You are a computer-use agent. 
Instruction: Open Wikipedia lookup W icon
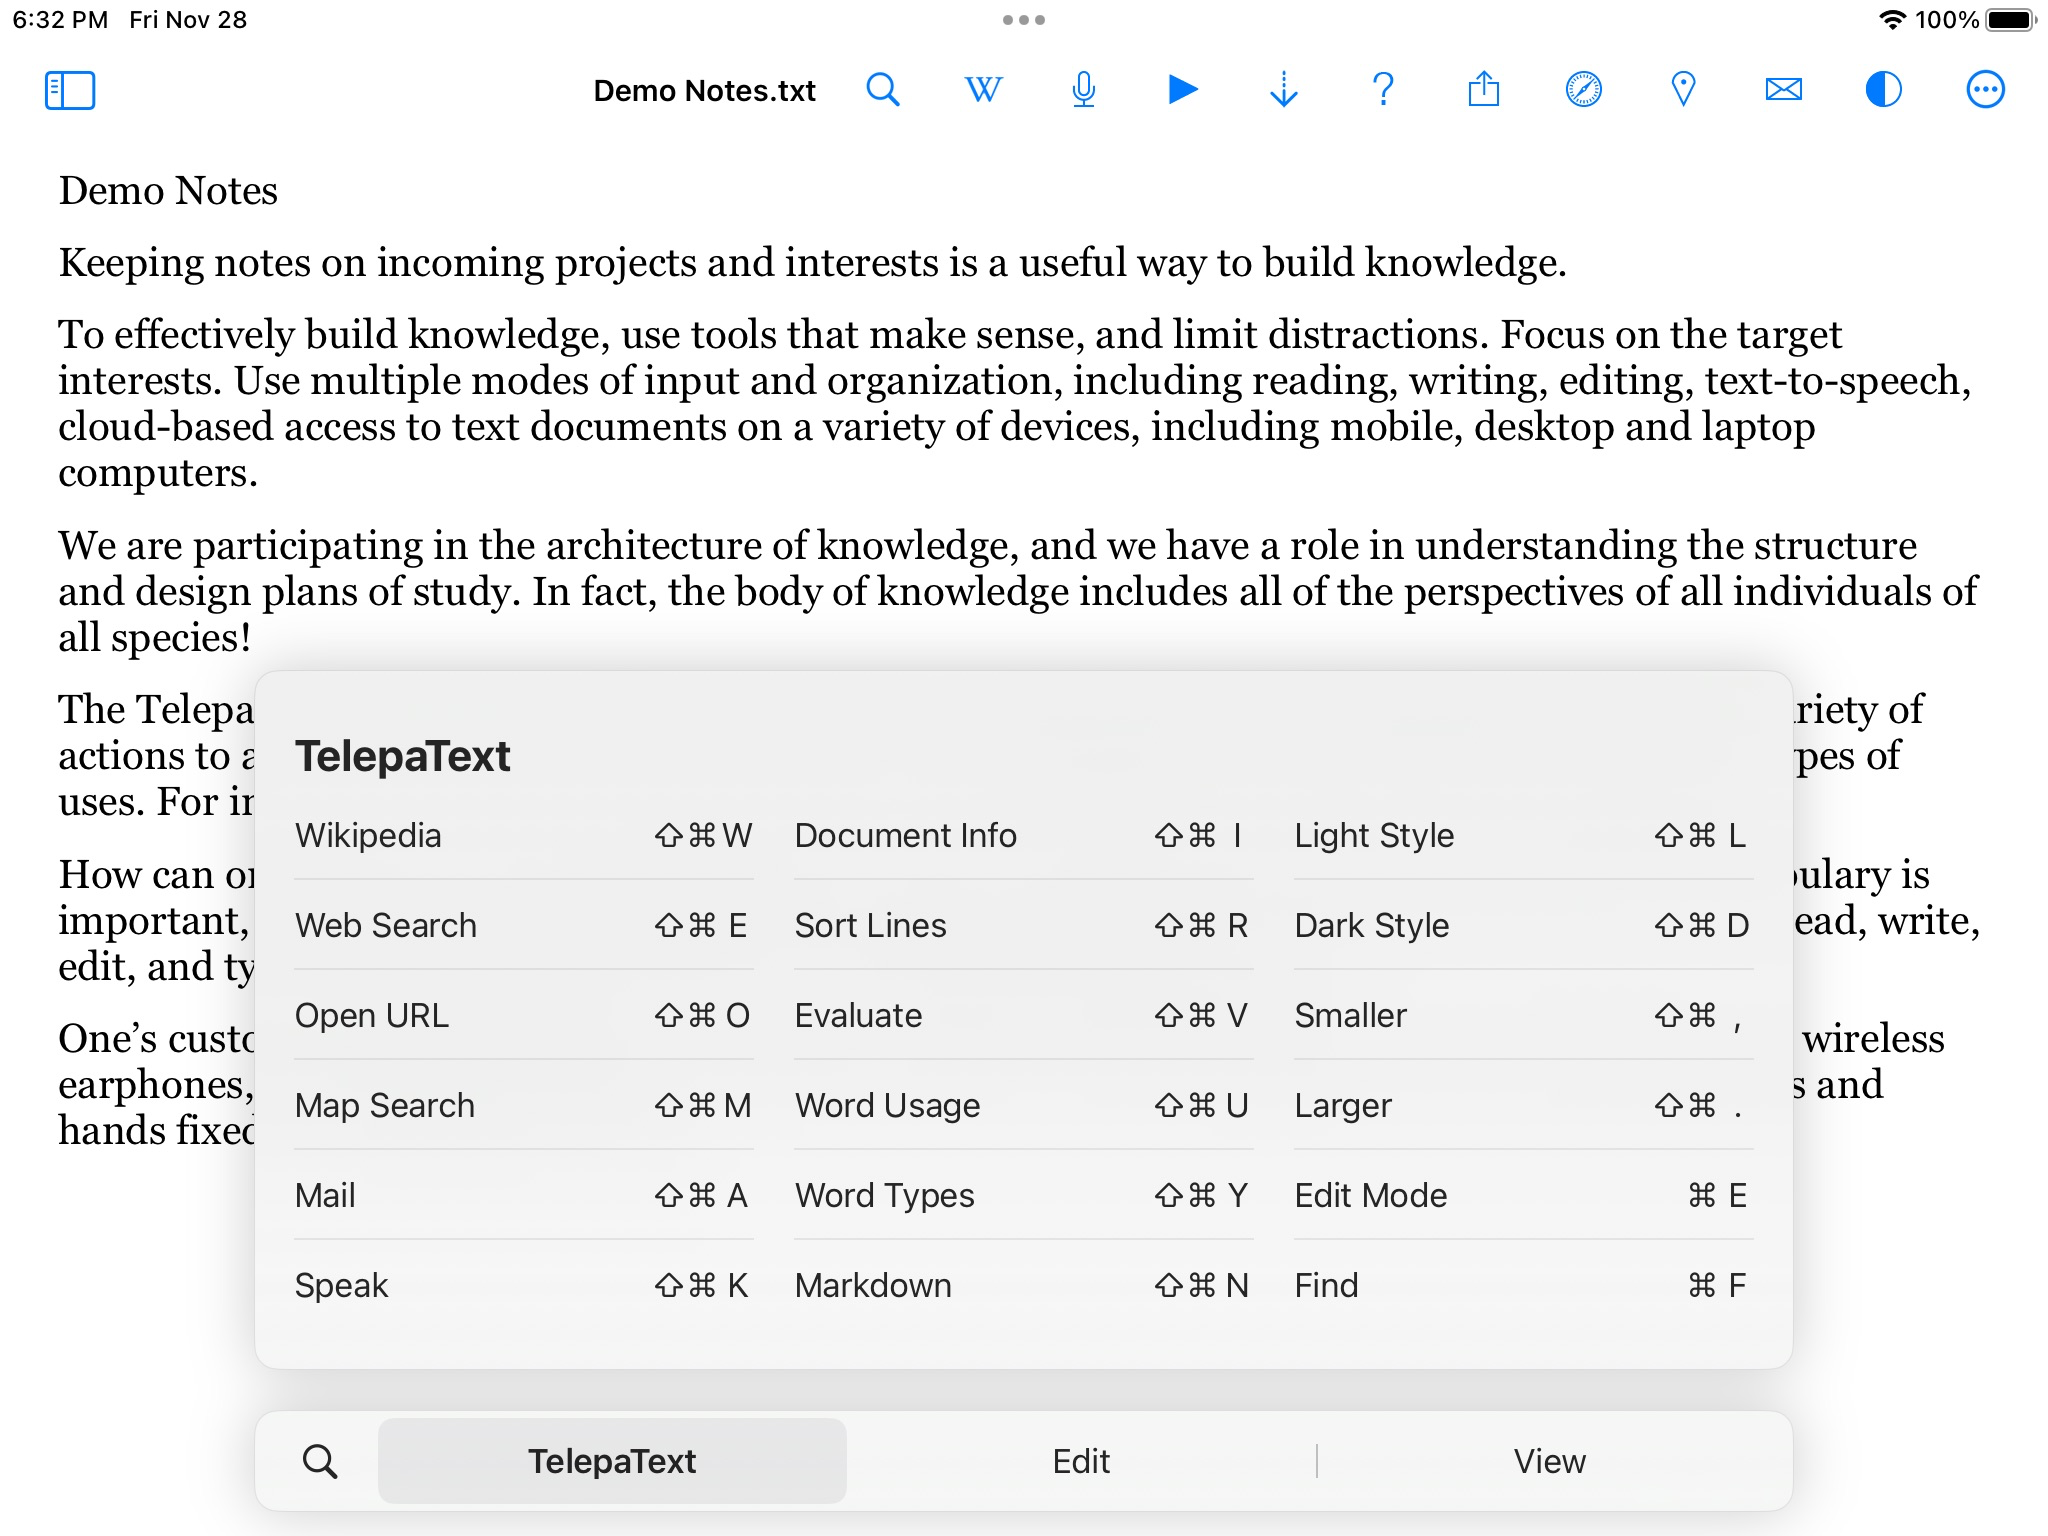983,90
